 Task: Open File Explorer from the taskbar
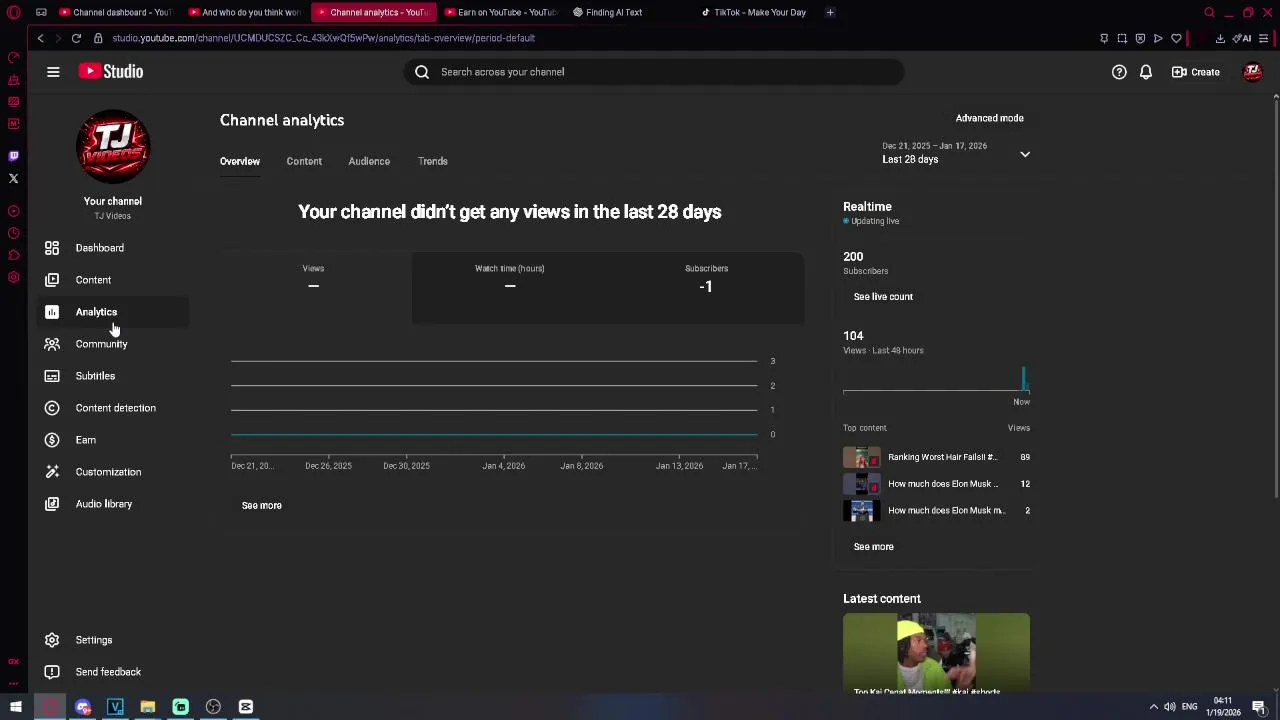[x=147, y=707]
